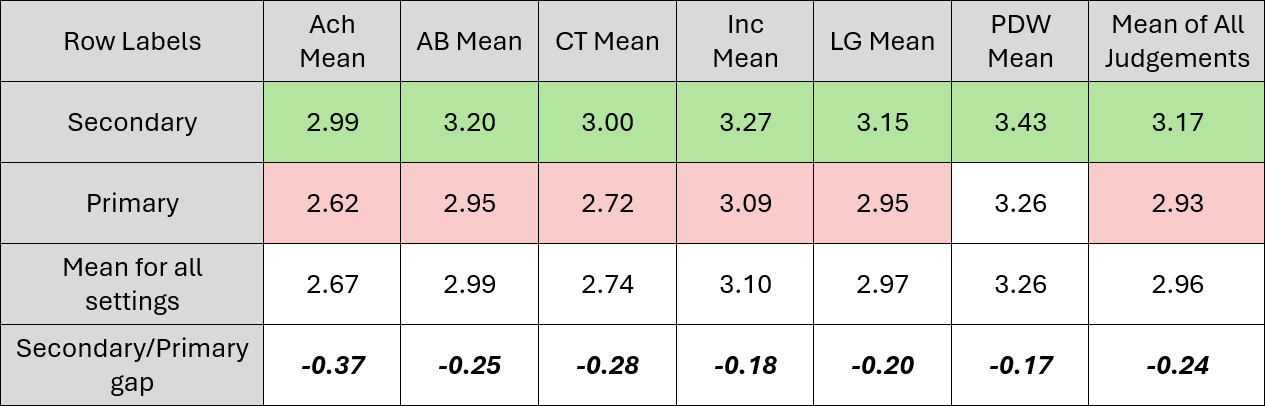
Task: Select the "Ach Mean" column header
Action: point(335,41)
